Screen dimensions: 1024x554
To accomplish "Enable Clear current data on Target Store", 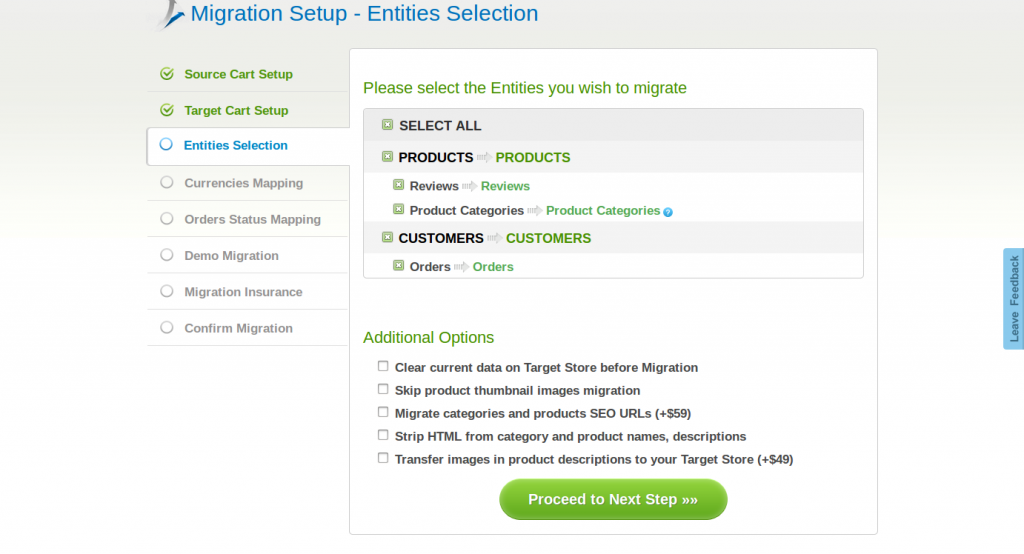I will click(383, 367).
